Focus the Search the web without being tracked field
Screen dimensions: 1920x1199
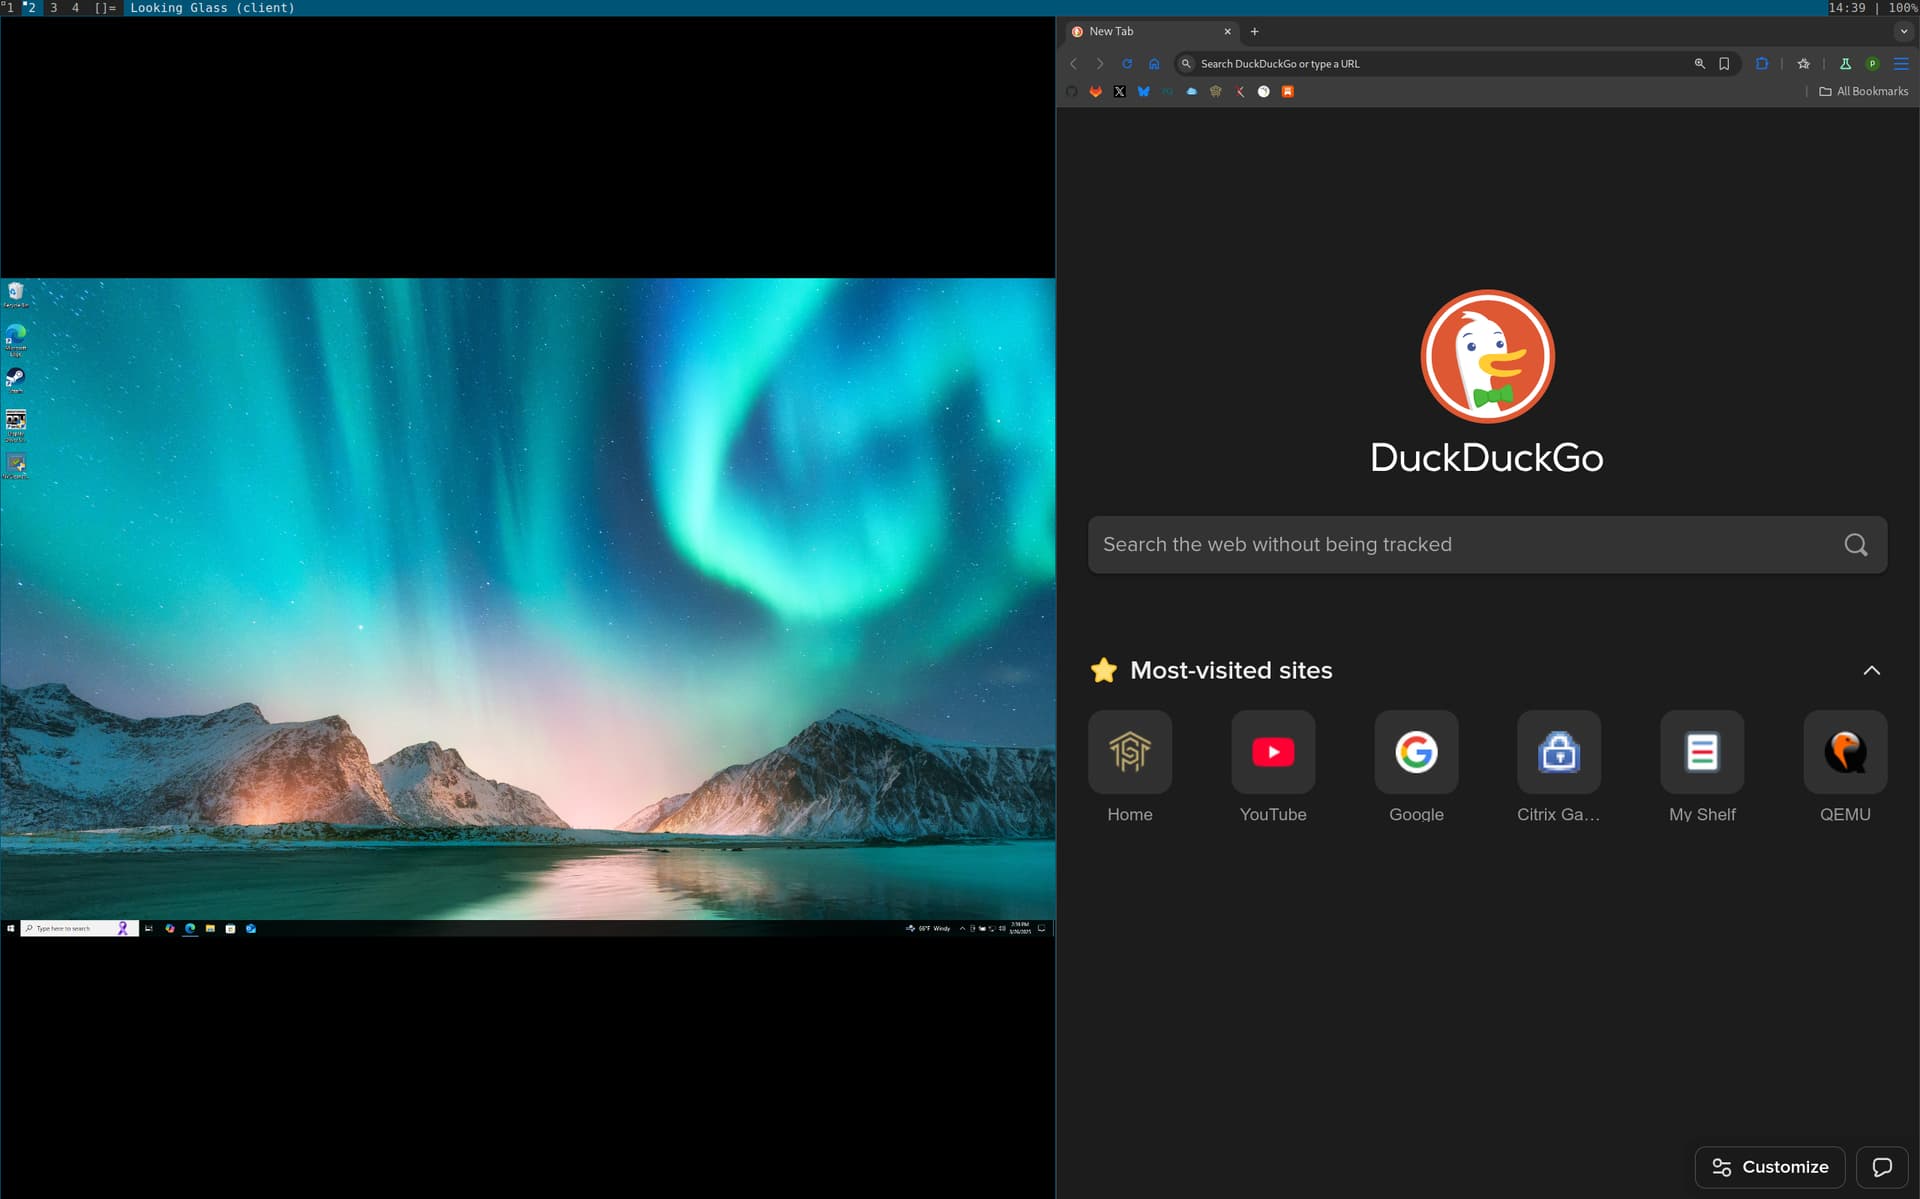click(x=1460, y=545)
